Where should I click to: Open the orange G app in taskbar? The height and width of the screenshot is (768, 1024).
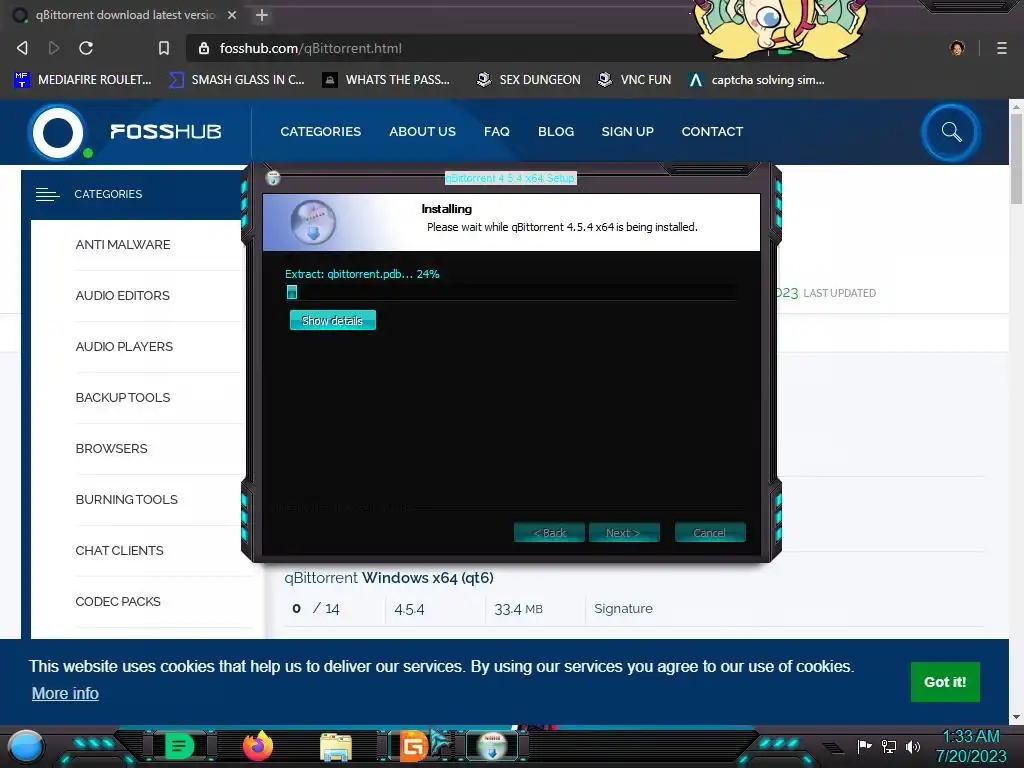click(x=413, y=746)
